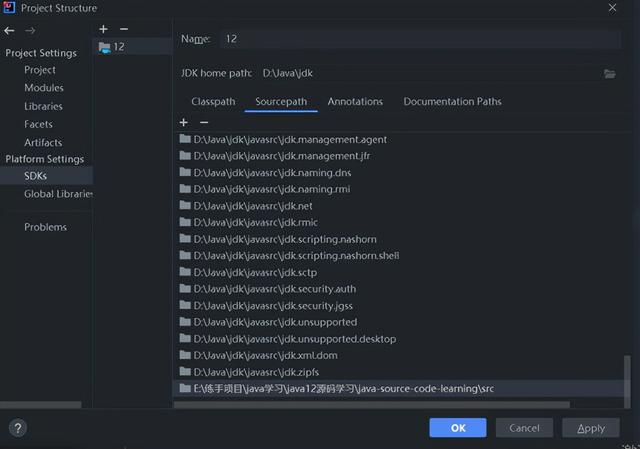Remove the selected source path with the minus icon
This screenshot has height=449, width=640.
coord(204,122)
